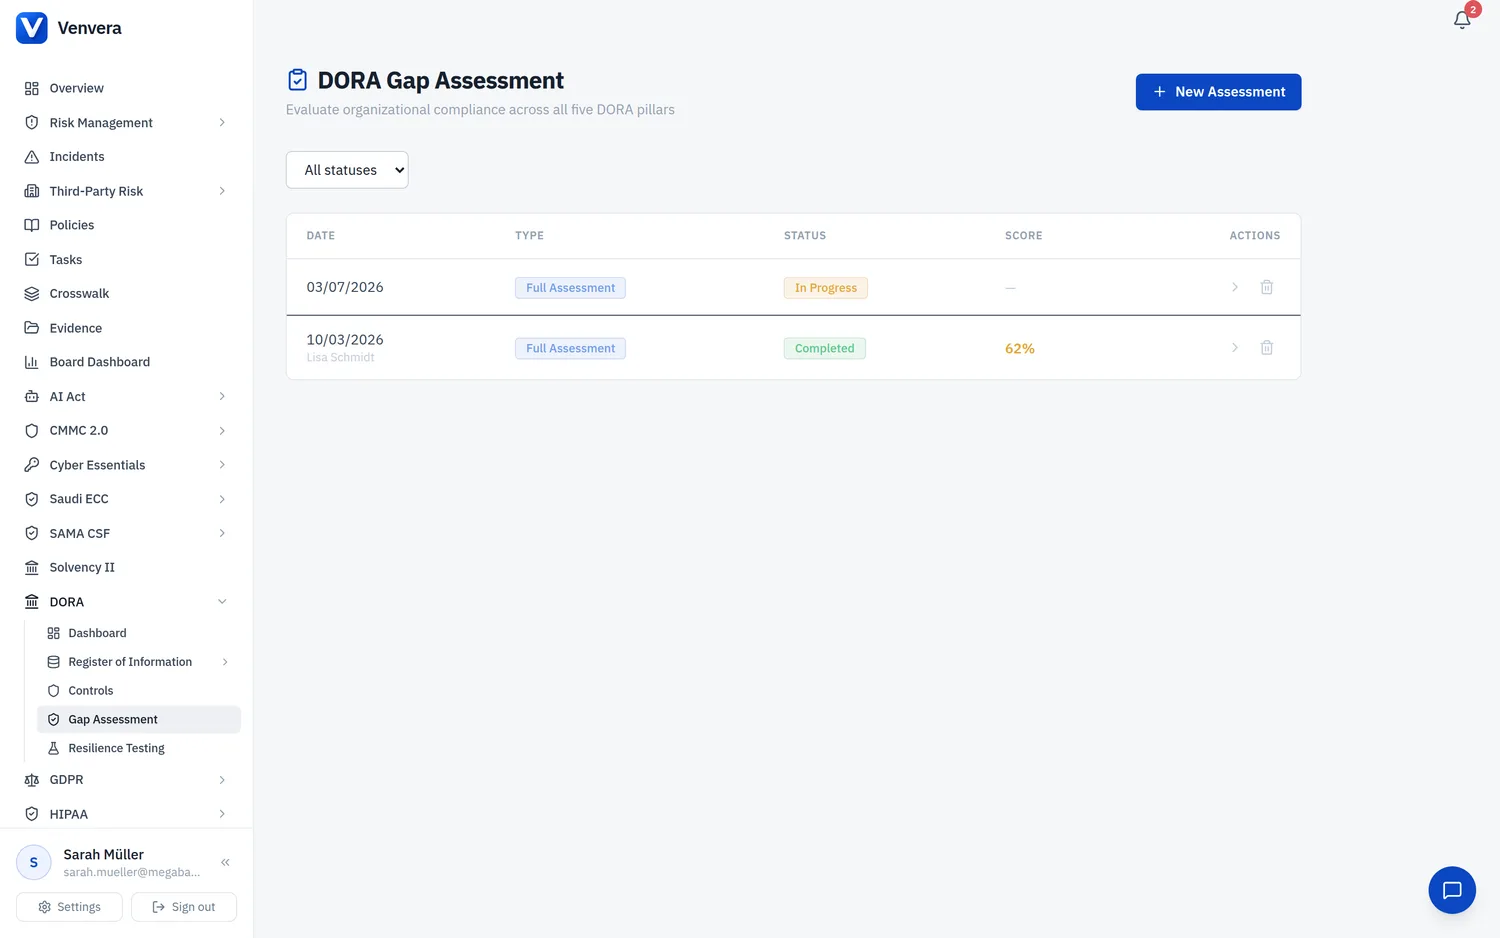Click Sarah Müller avatar circle
1500x938 pixels.
pos(34,862)
